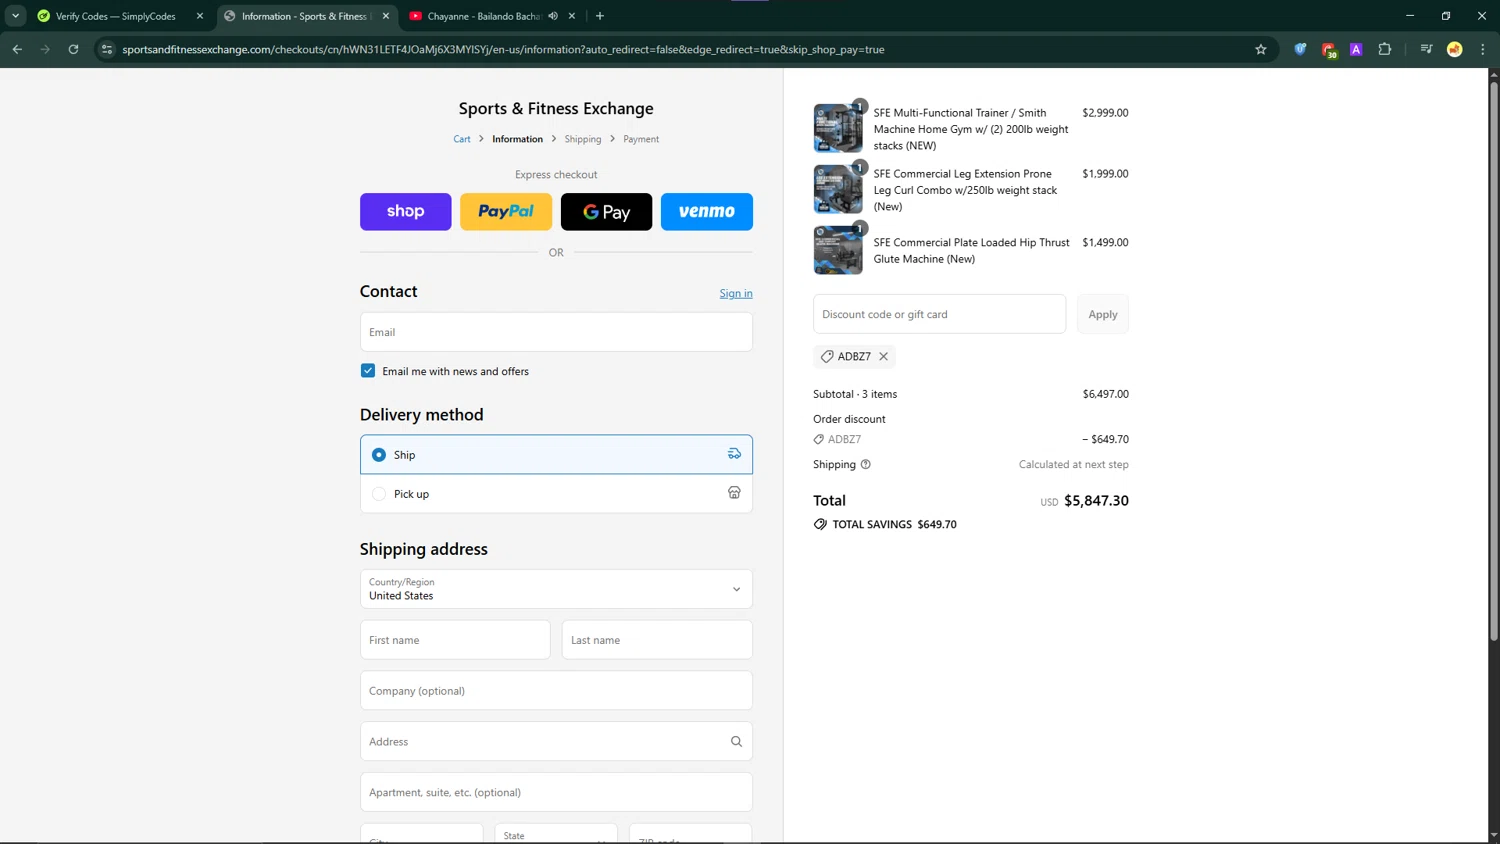Open the tab search dropdown arrow
The image size is (1500, 844).
pyautogui.click(x=16, y=16)
